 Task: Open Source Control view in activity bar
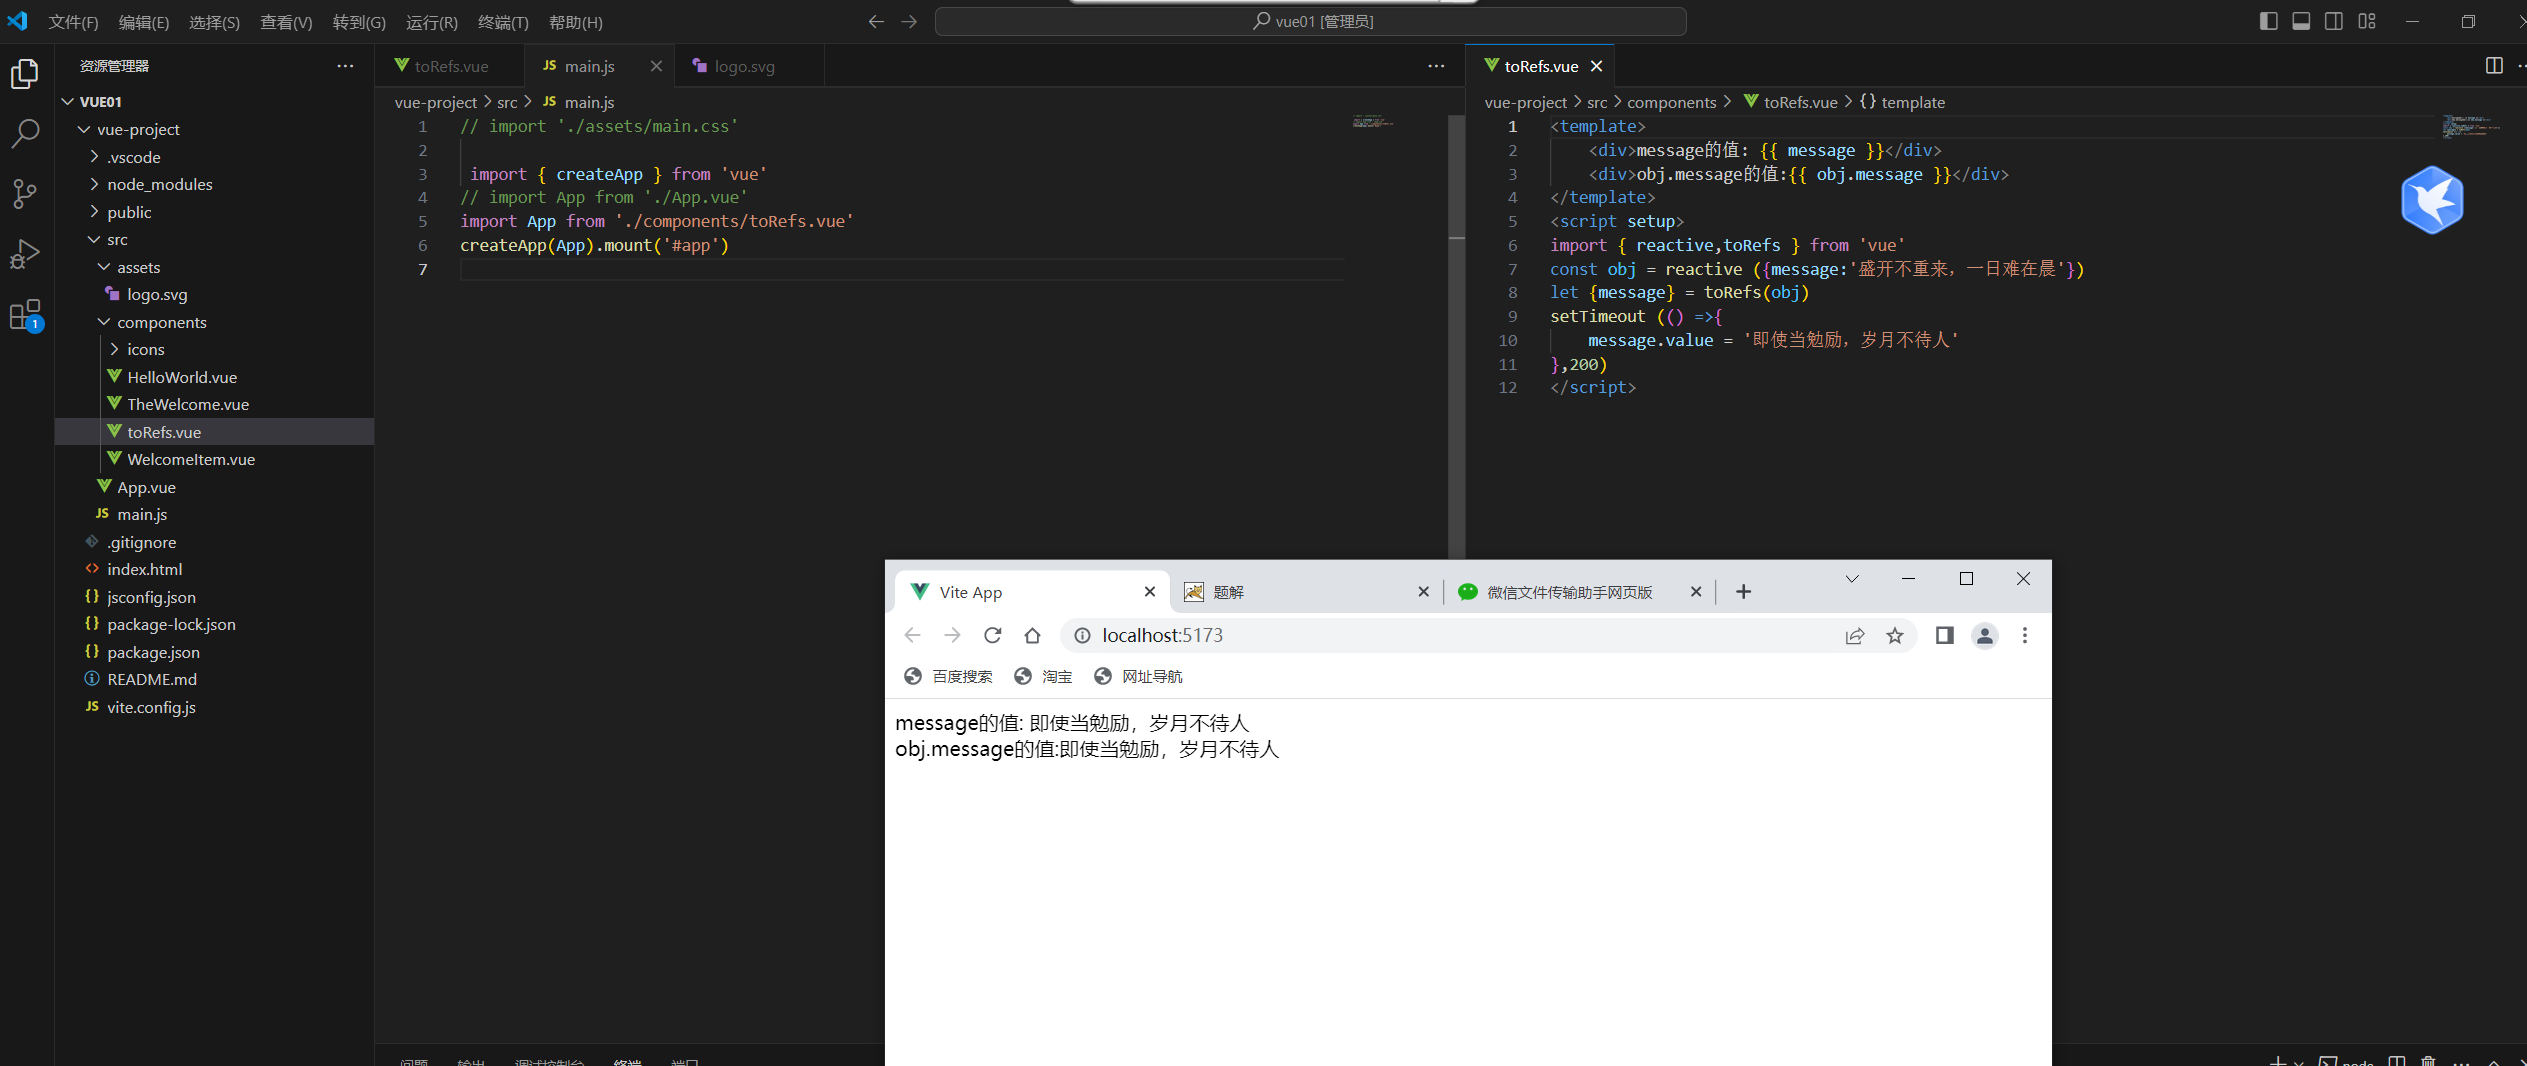(25, 193)
